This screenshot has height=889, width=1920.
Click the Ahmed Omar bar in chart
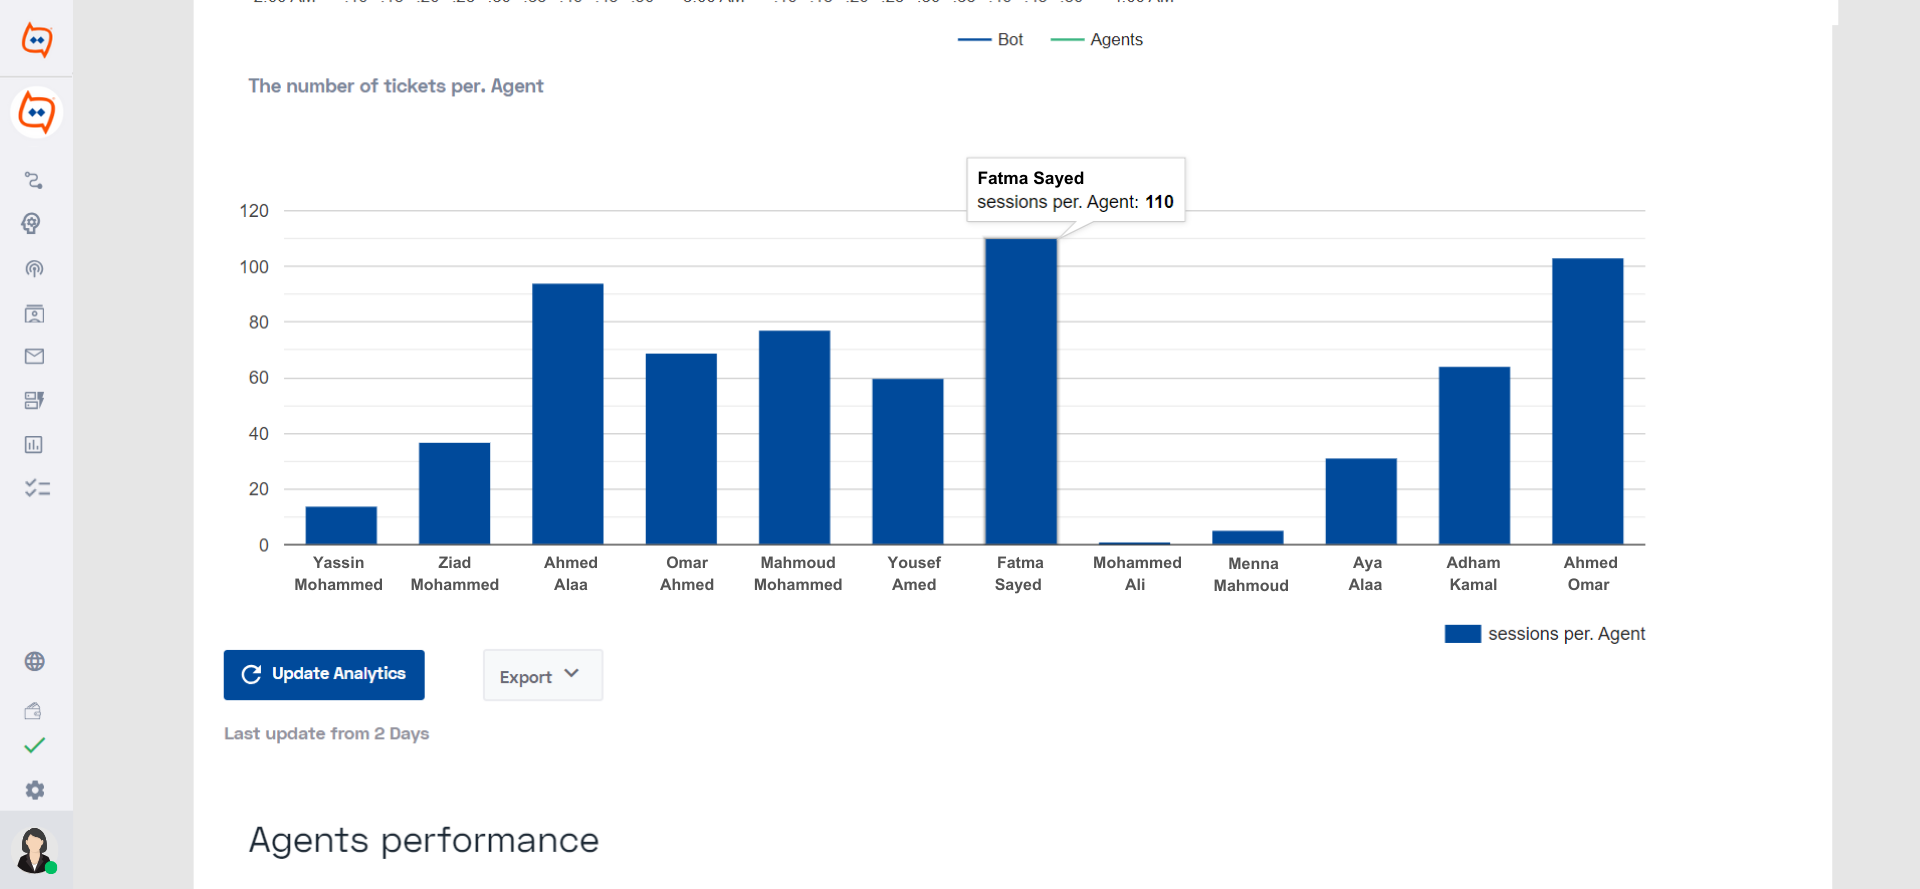[x=1587, y=401]
